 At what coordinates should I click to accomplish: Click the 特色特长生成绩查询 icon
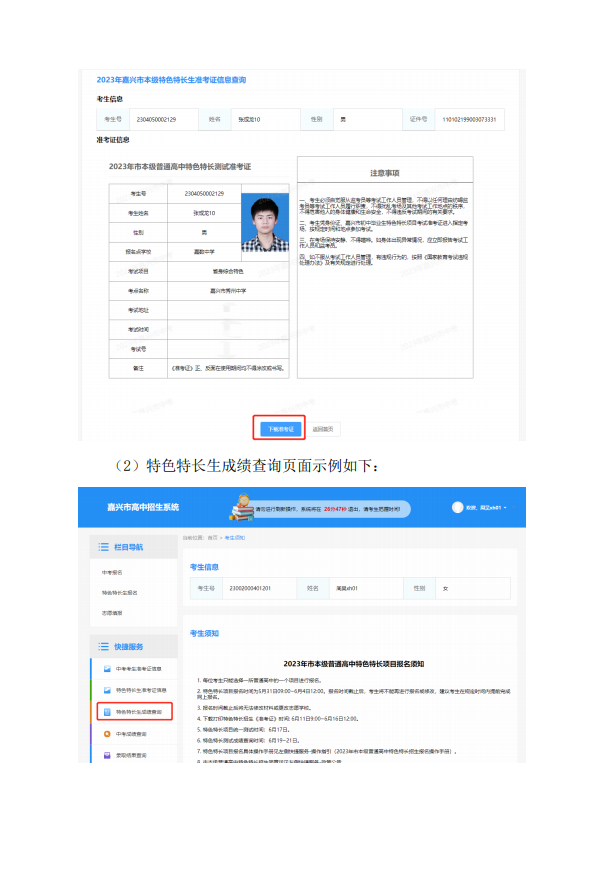click(106, 712)
